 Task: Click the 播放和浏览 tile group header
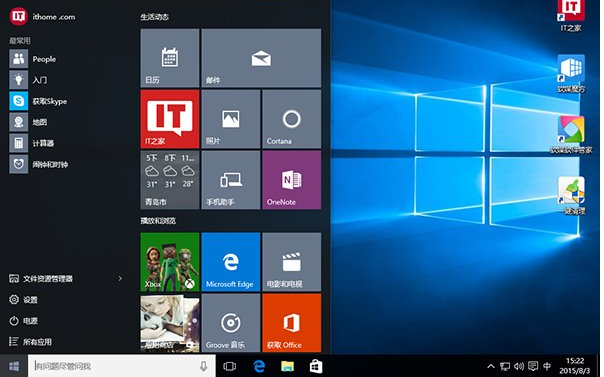tap(158, 221)
